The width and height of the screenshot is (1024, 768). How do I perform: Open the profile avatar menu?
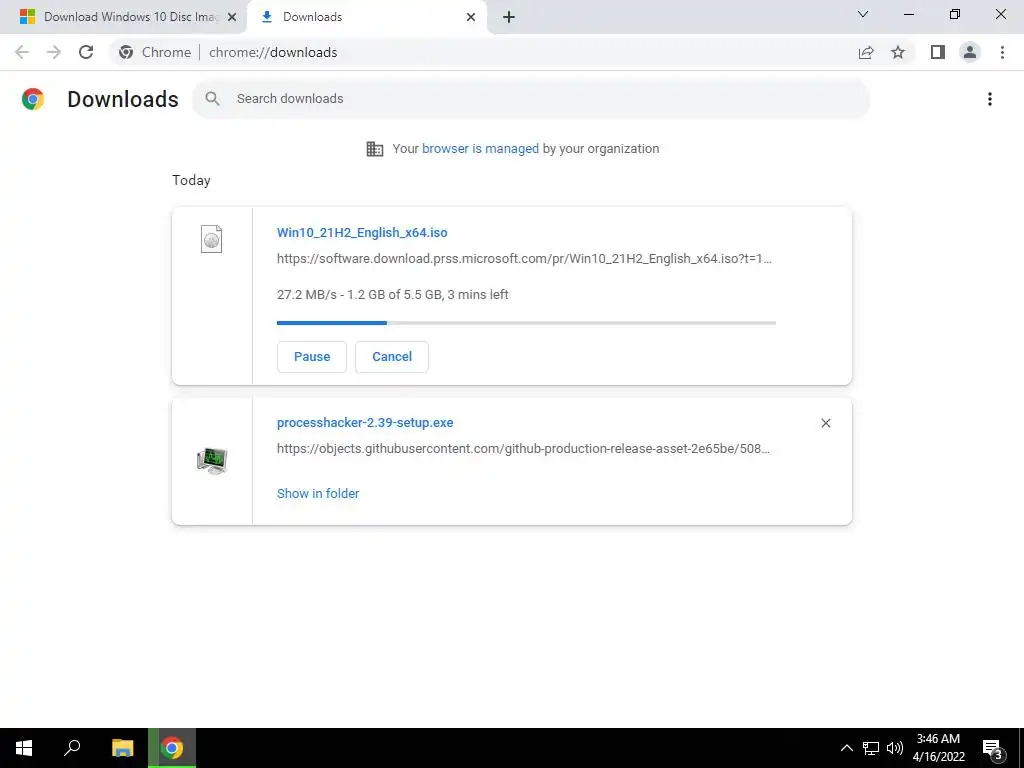(970, 52)
